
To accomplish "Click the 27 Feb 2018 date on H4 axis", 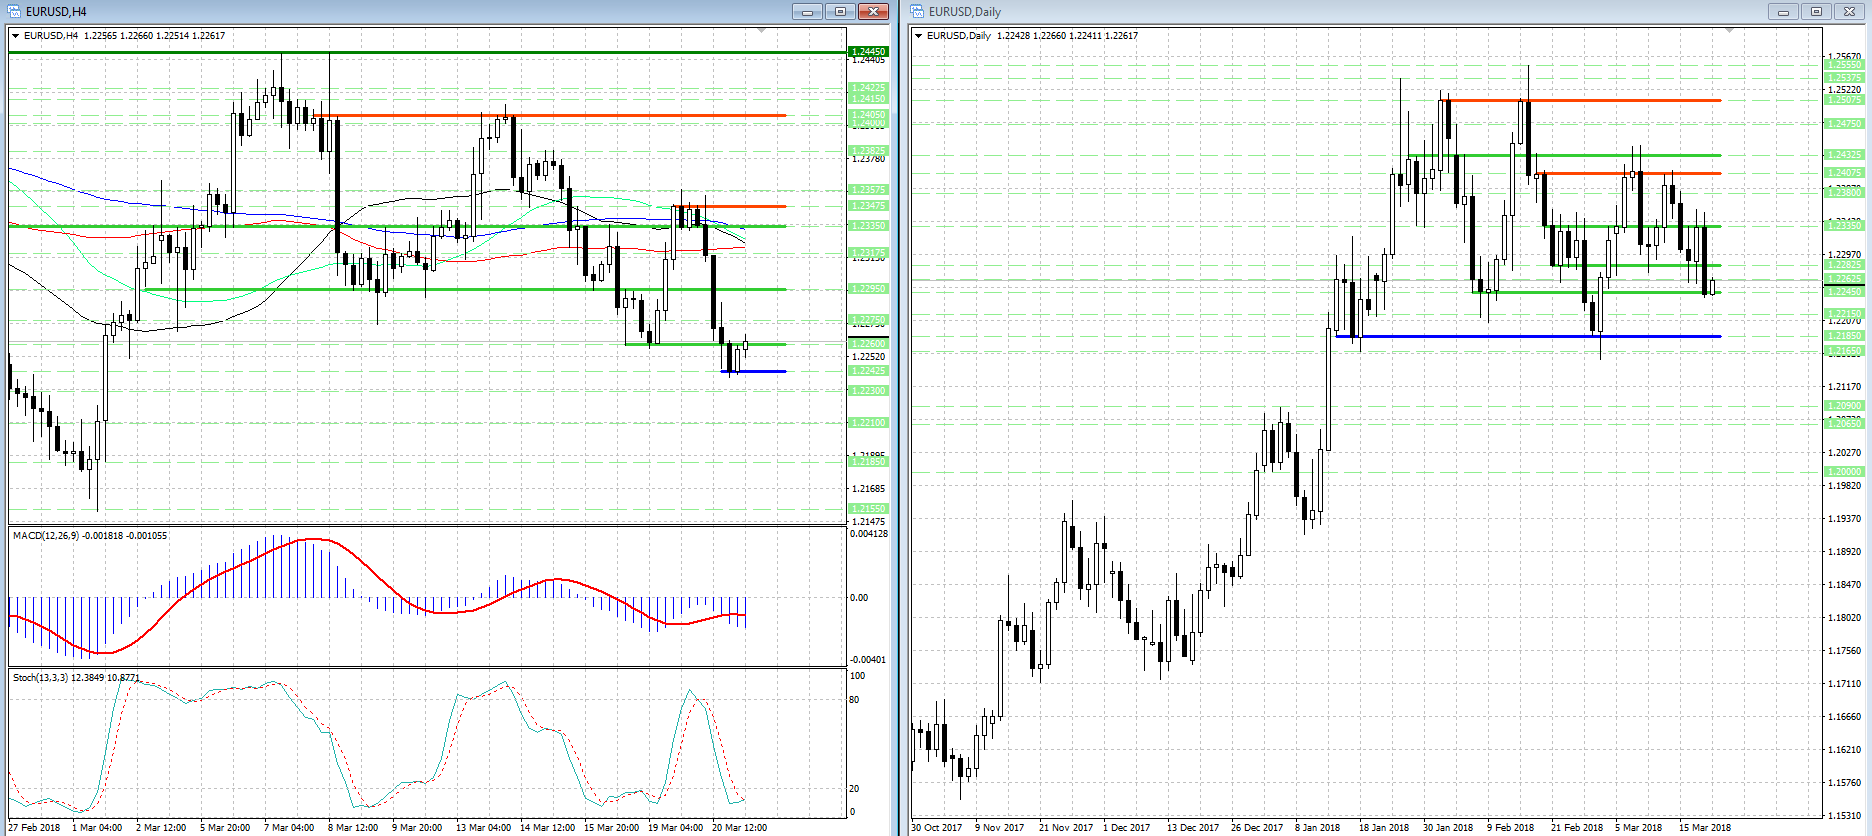I will pos(34,828).
